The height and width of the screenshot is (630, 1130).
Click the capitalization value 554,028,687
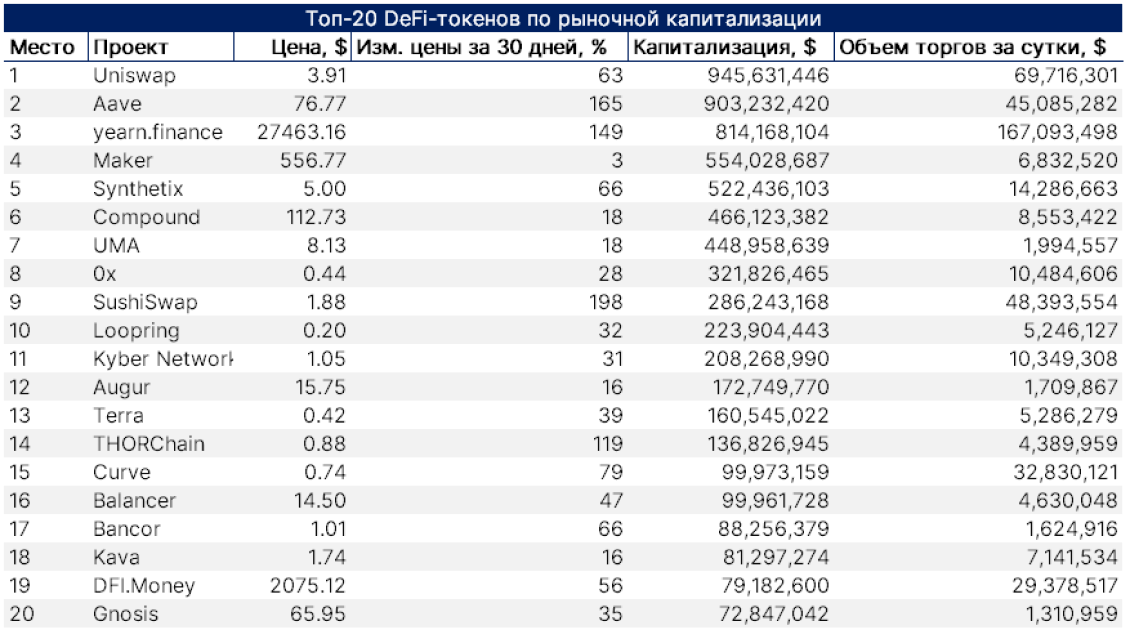[767, 160]
